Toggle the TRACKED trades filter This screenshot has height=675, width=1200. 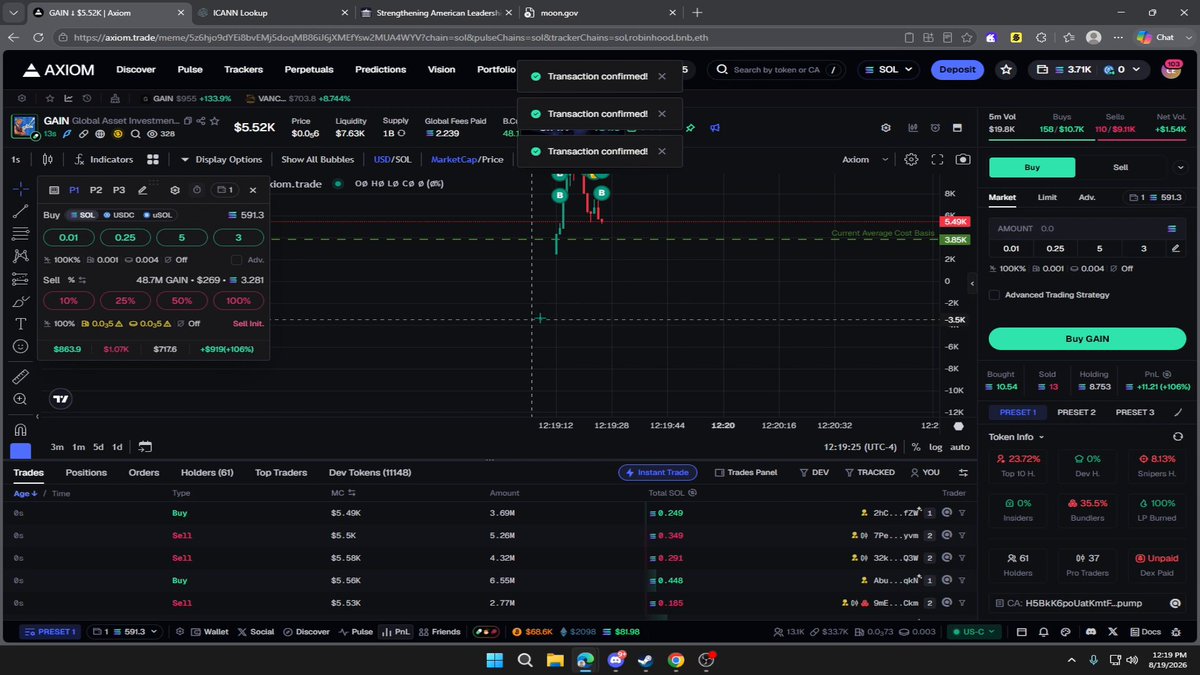870,472
